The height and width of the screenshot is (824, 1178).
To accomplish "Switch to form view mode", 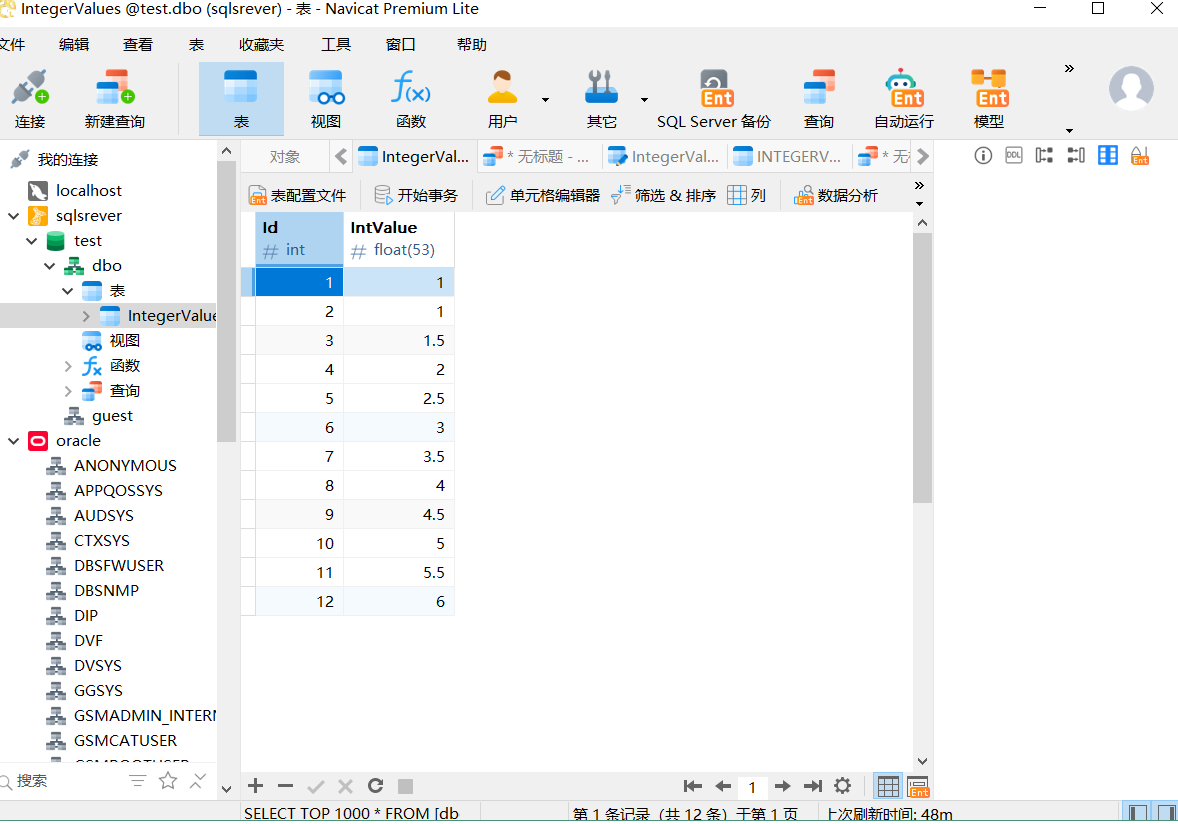I will click(918, 786).
